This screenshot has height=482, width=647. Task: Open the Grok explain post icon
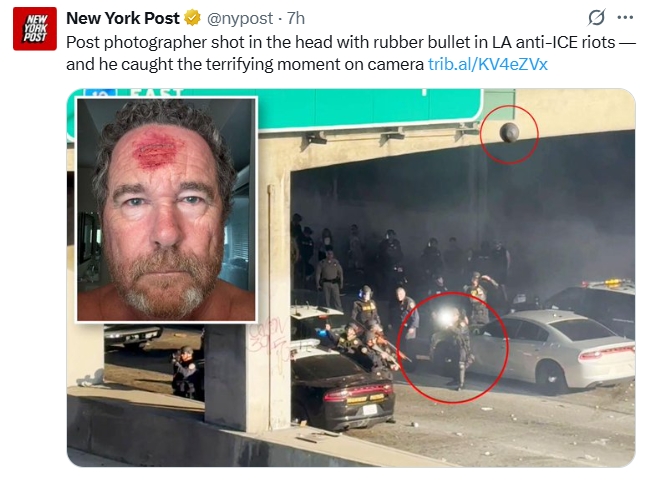[x=596, y=18]
